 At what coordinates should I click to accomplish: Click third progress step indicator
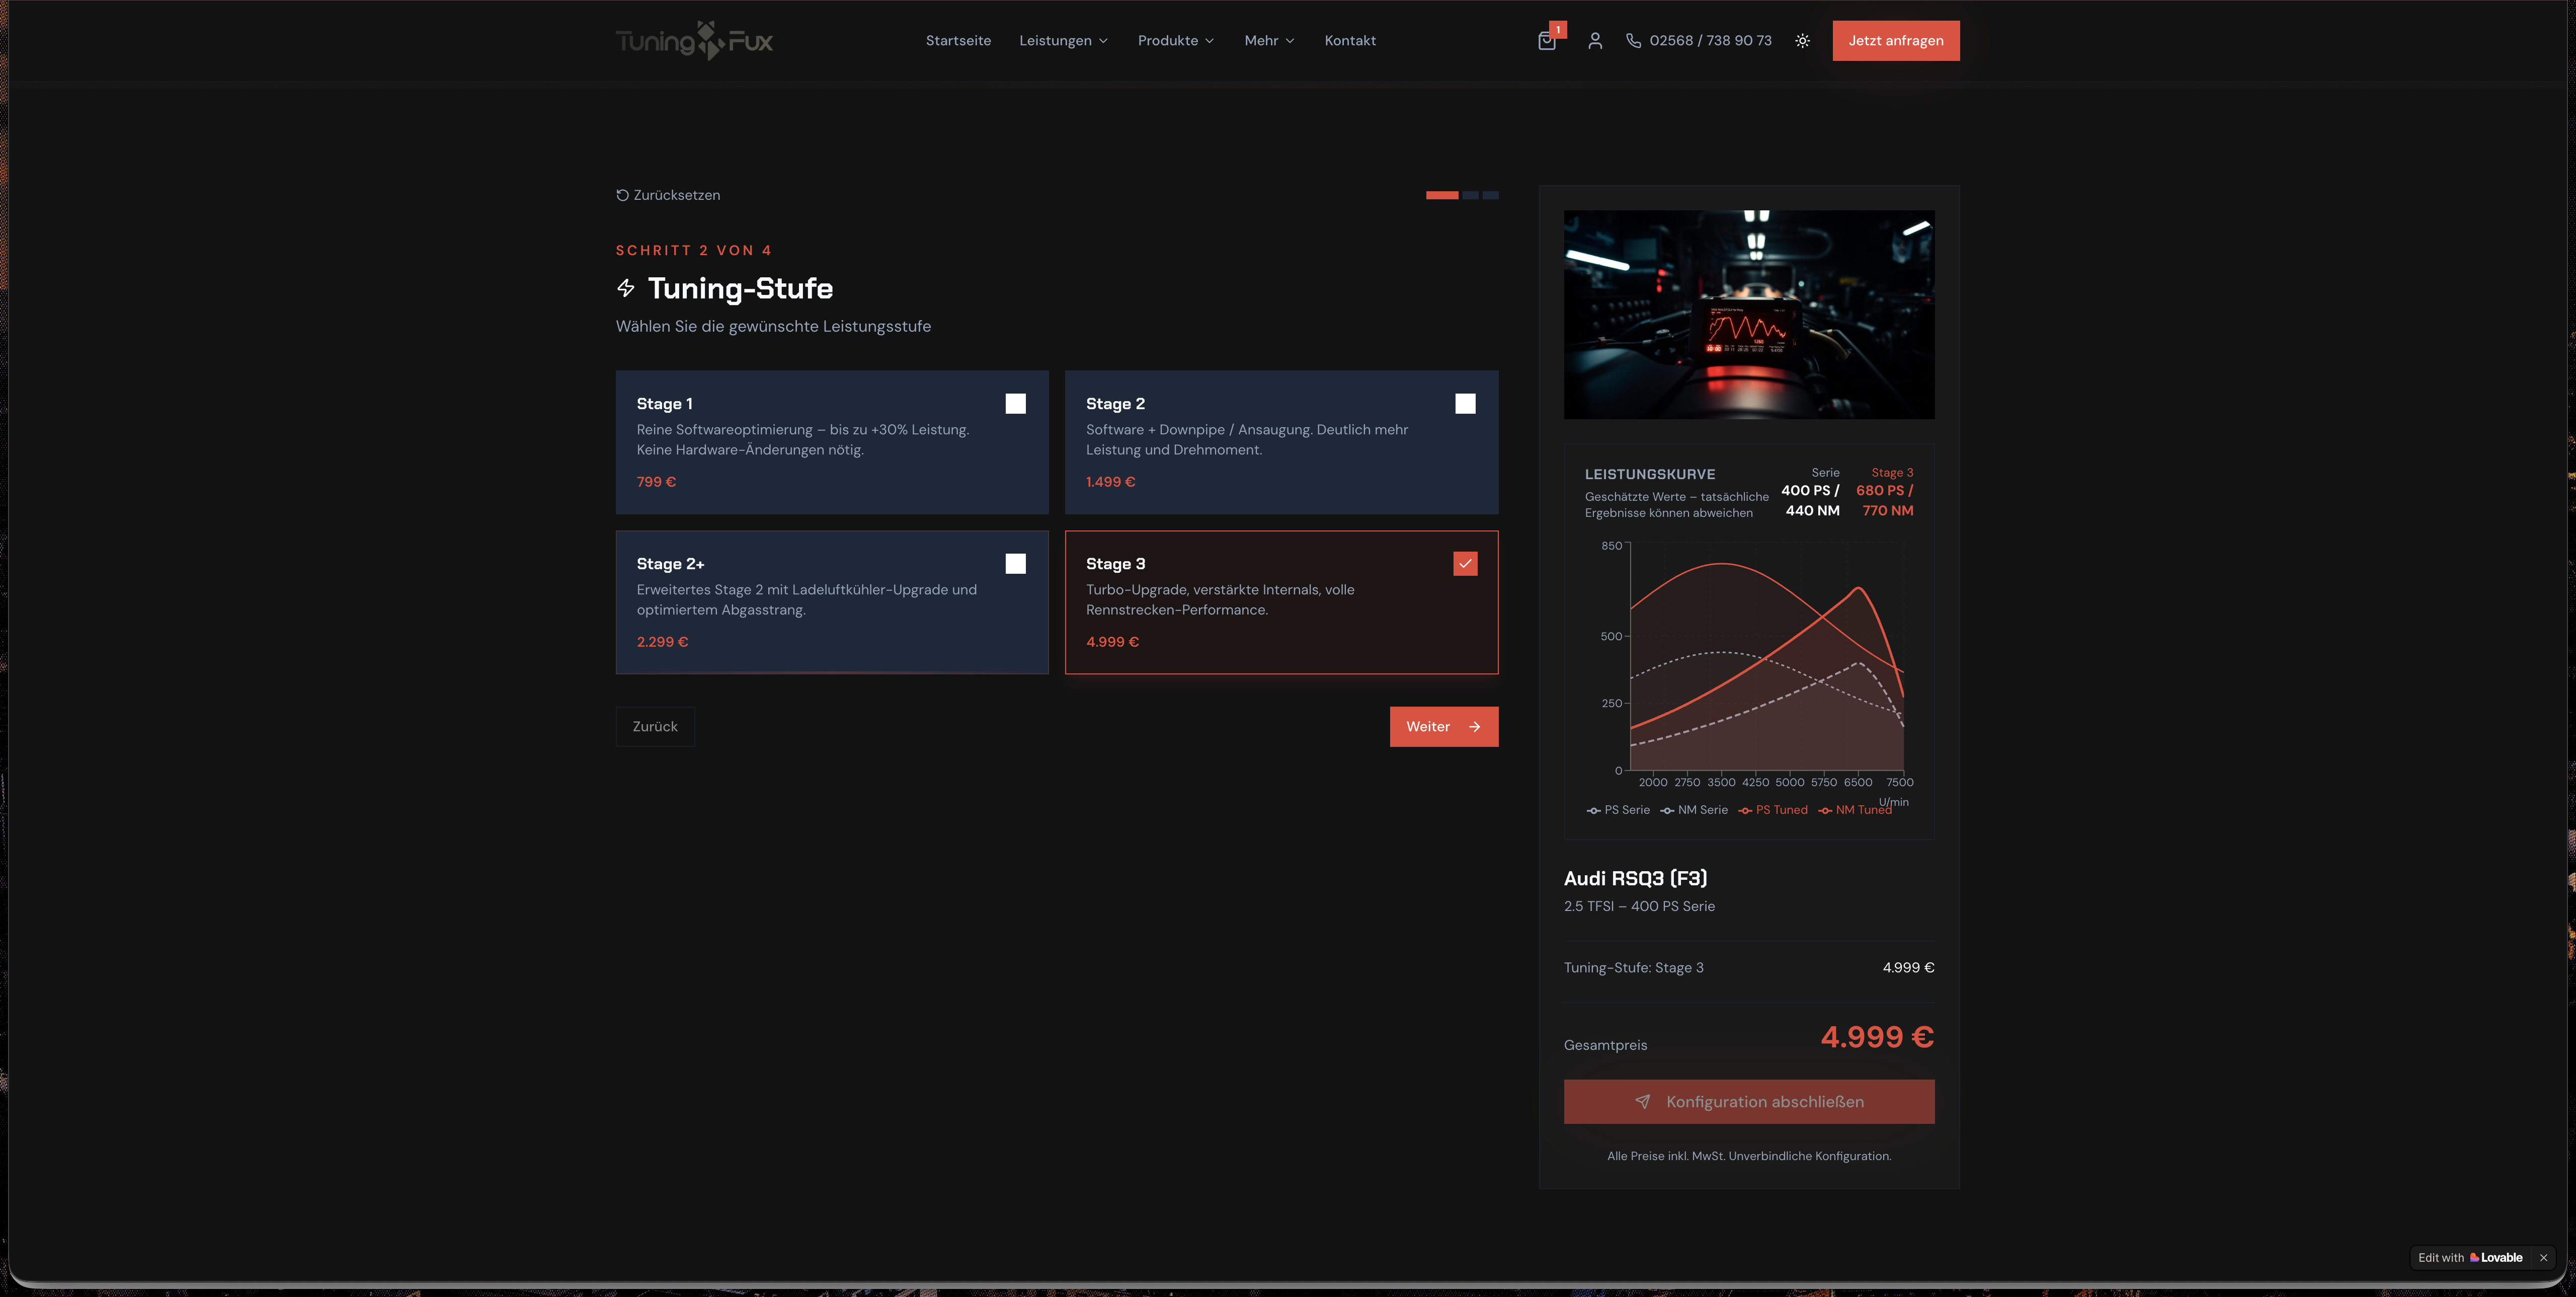(x=1490, y=195)
